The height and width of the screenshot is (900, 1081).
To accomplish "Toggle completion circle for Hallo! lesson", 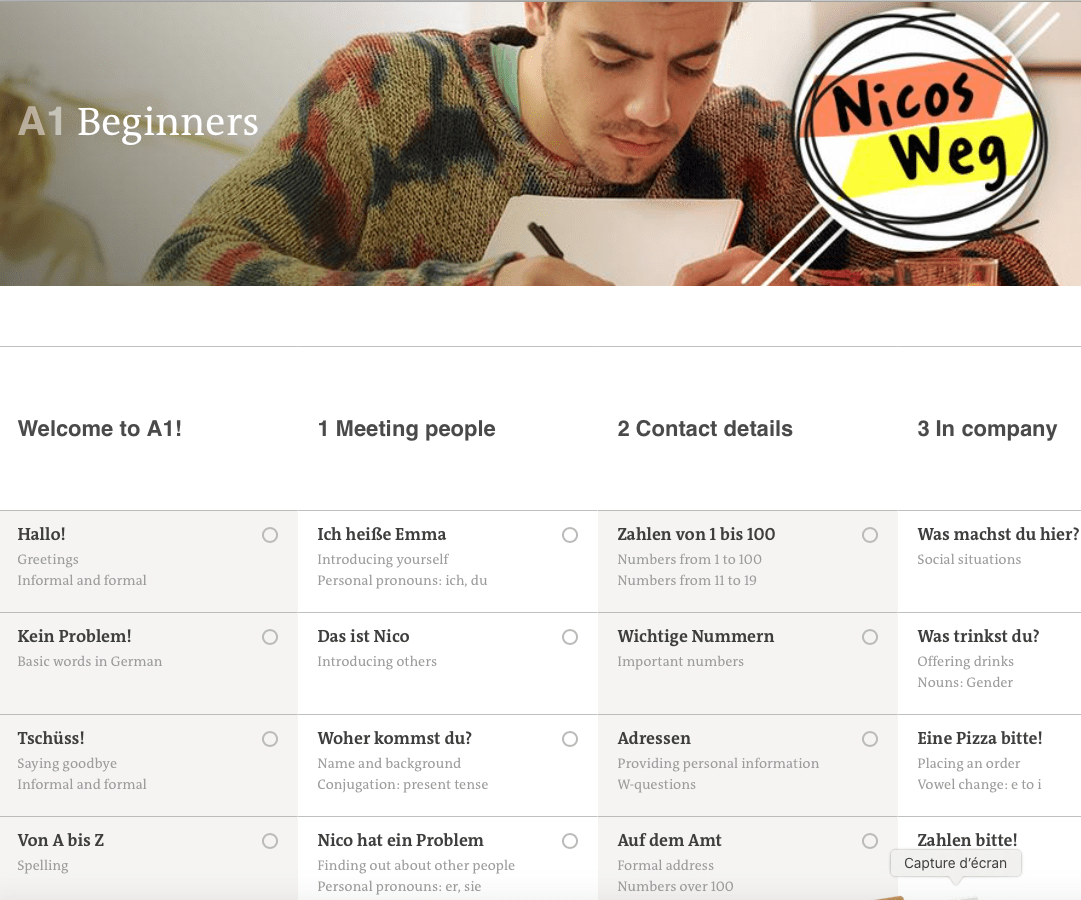I will tap(270, 535).
